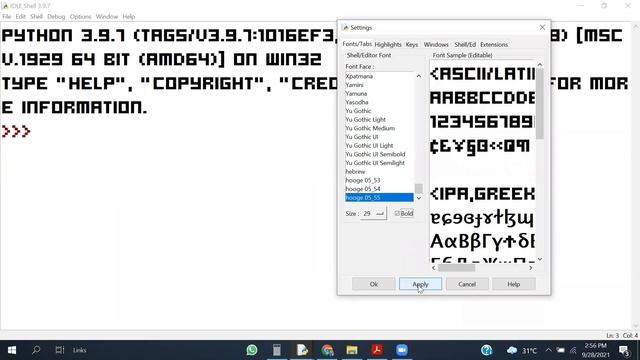Click the font list scroll down arrow

pyautogui.click(x=418, y=198)
